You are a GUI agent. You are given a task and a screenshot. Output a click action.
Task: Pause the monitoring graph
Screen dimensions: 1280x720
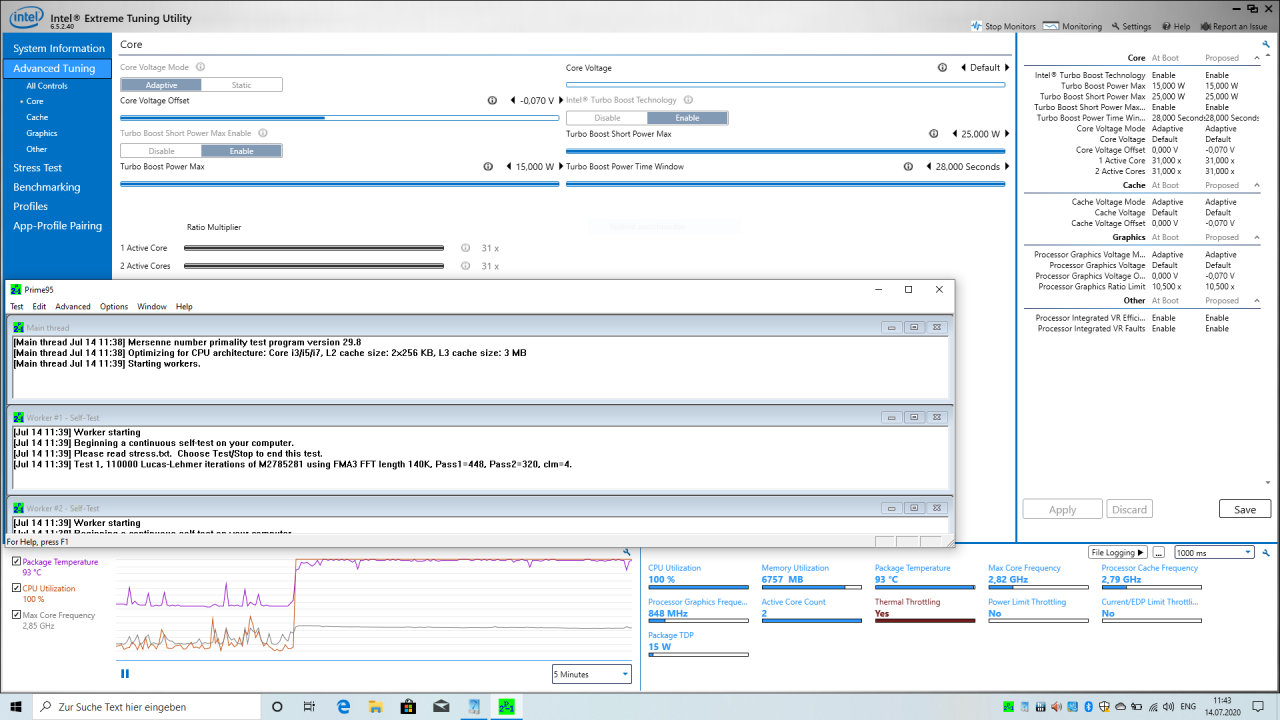pyautogui.click(x=125, y=674)
